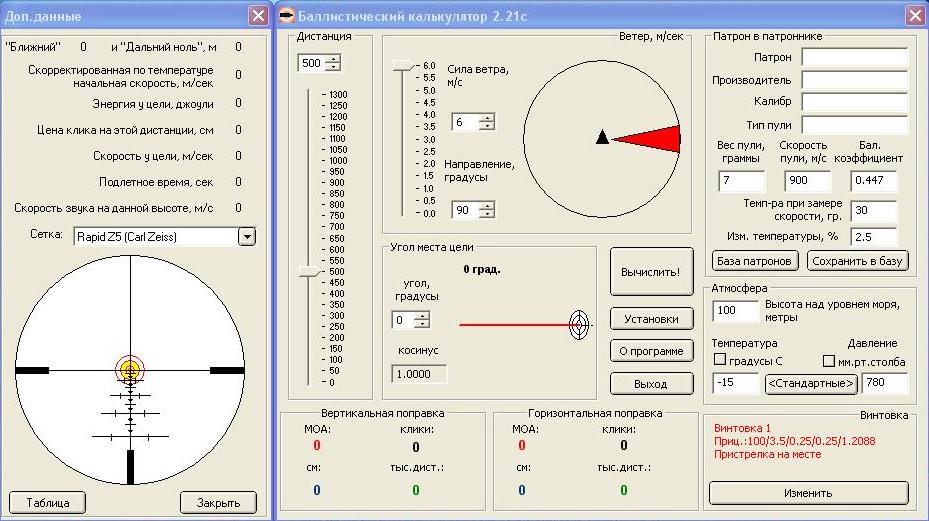Click the temperature field showing -15
This screenshot has width=929, height=521.
coord(735,383)
